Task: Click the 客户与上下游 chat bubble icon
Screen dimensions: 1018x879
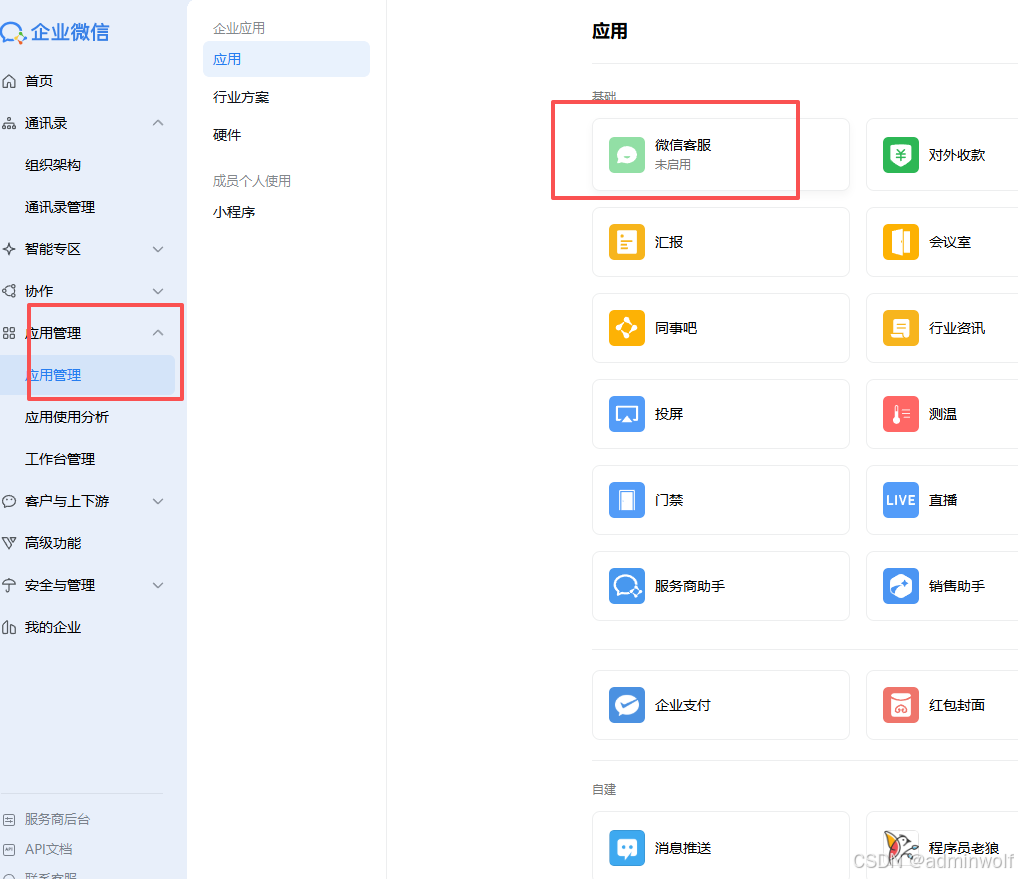Action: click(x=9, y=501)
